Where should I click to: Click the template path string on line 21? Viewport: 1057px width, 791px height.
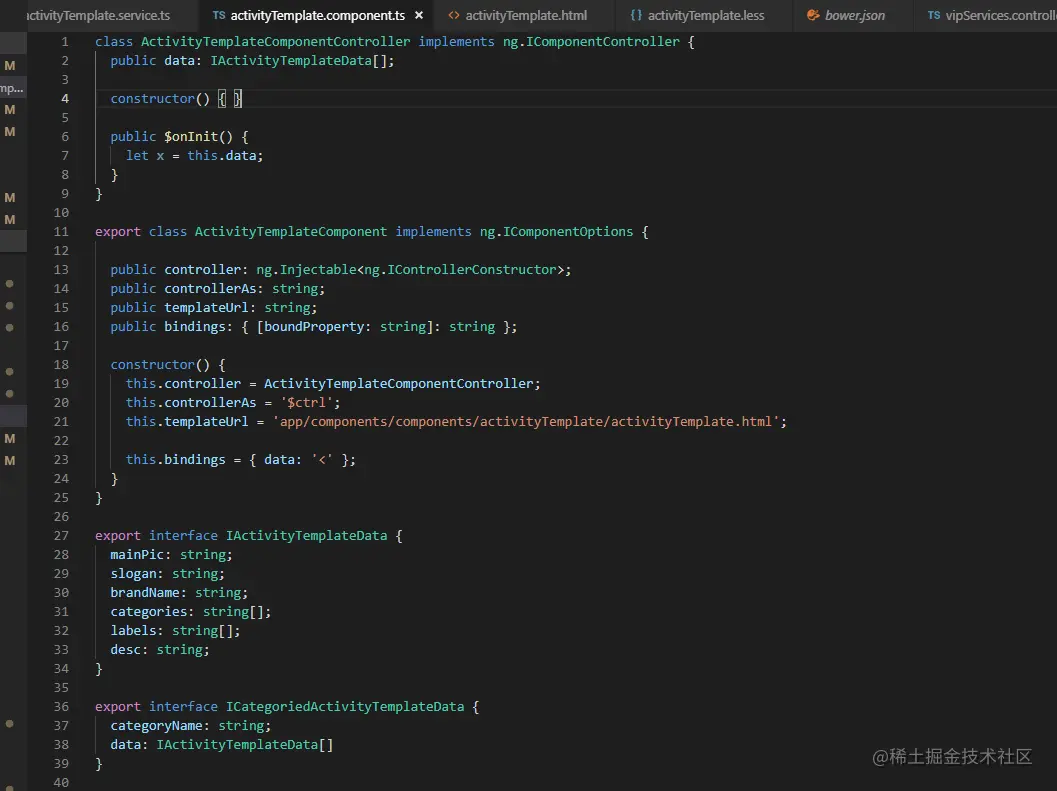tap(526, 421)
